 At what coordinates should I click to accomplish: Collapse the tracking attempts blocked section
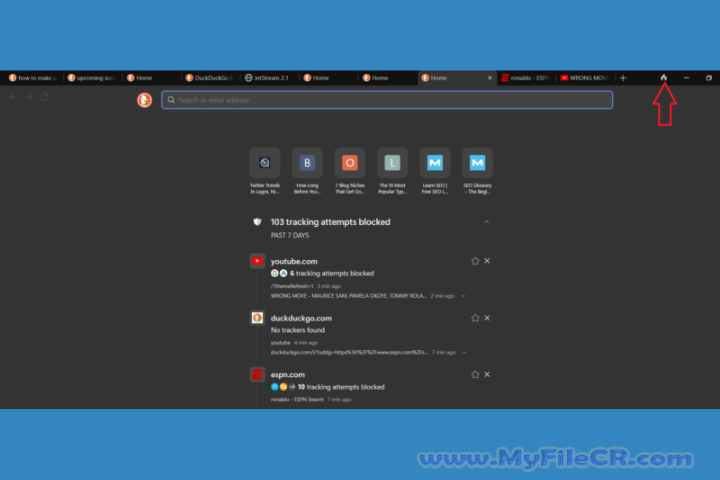487,222
